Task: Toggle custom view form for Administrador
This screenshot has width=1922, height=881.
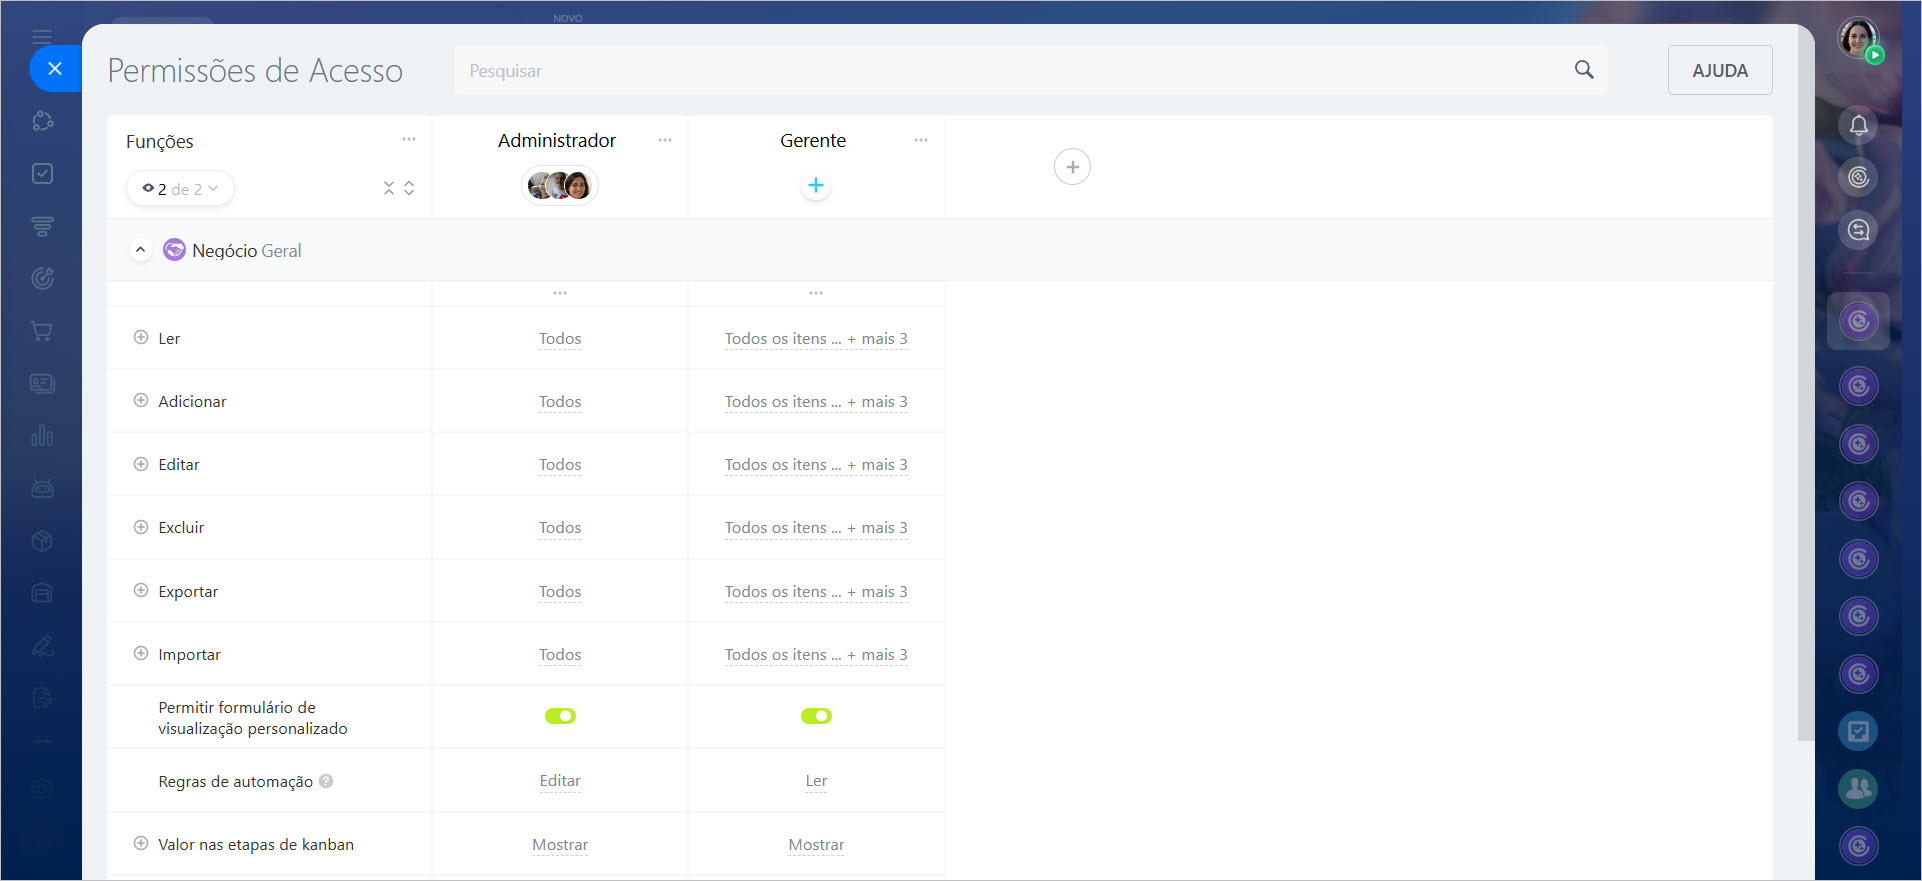Action: click(560, 716)
